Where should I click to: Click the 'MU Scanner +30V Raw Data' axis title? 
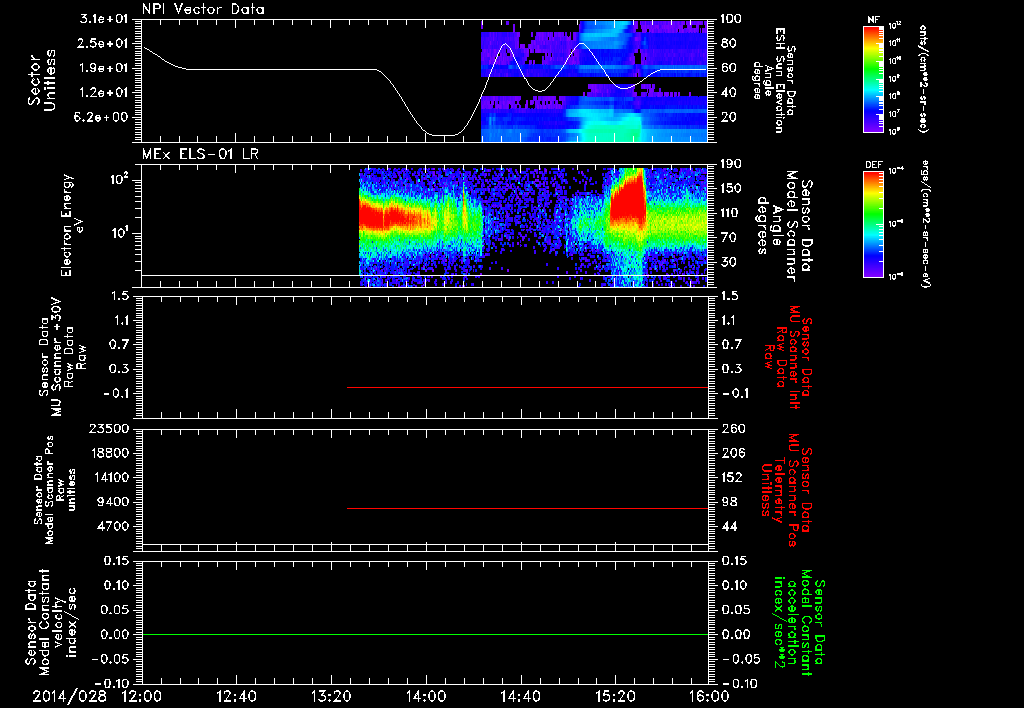[61, 357]
